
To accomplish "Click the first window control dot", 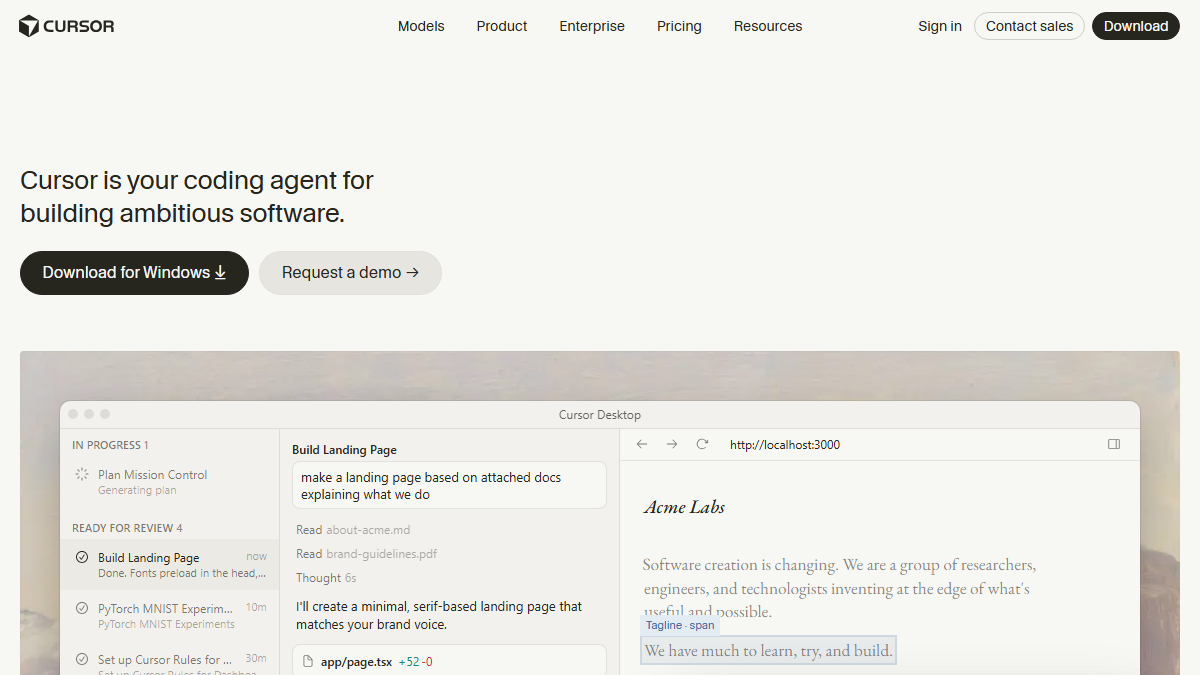I will (x=73, y=414).
